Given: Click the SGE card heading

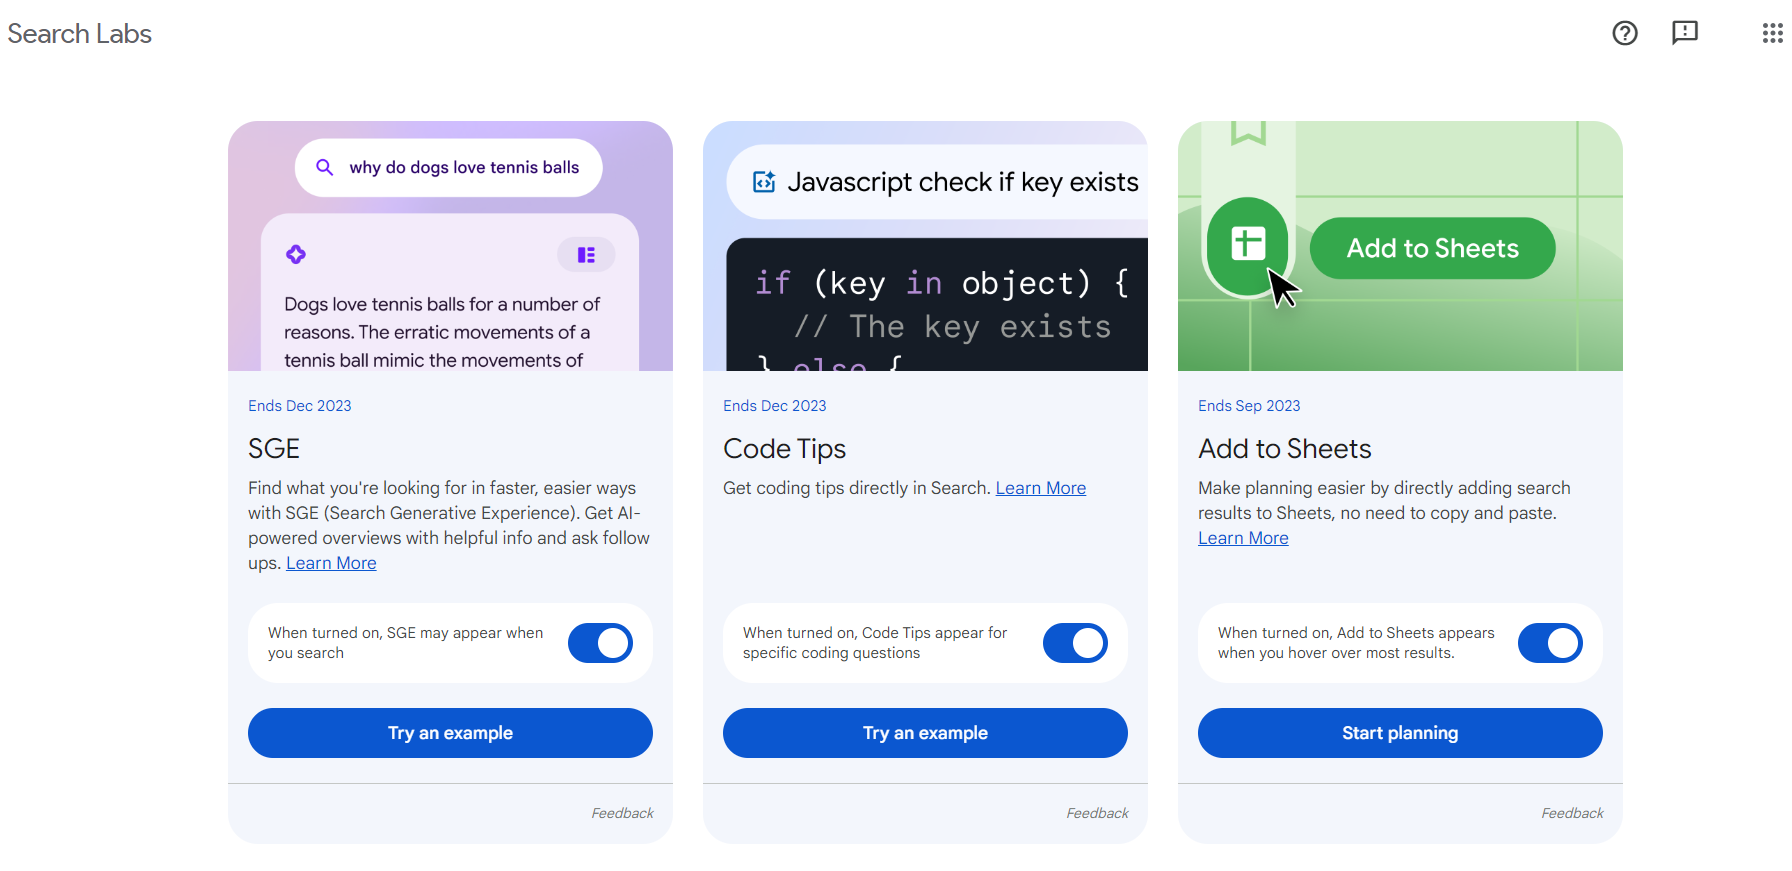Looking at the screenshot, I should click(x=274, y=448).
